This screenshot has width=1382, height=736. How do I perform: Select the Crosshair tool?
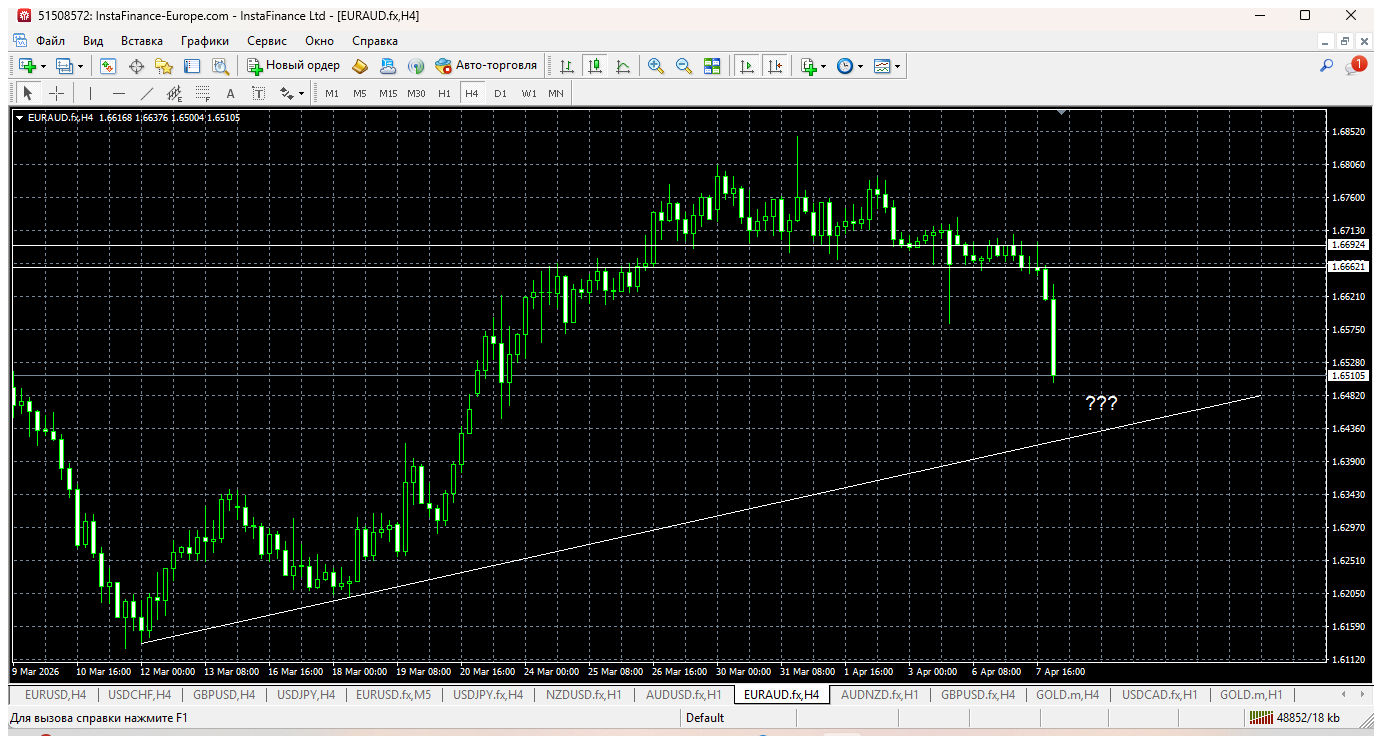click(x=57, y=92)
